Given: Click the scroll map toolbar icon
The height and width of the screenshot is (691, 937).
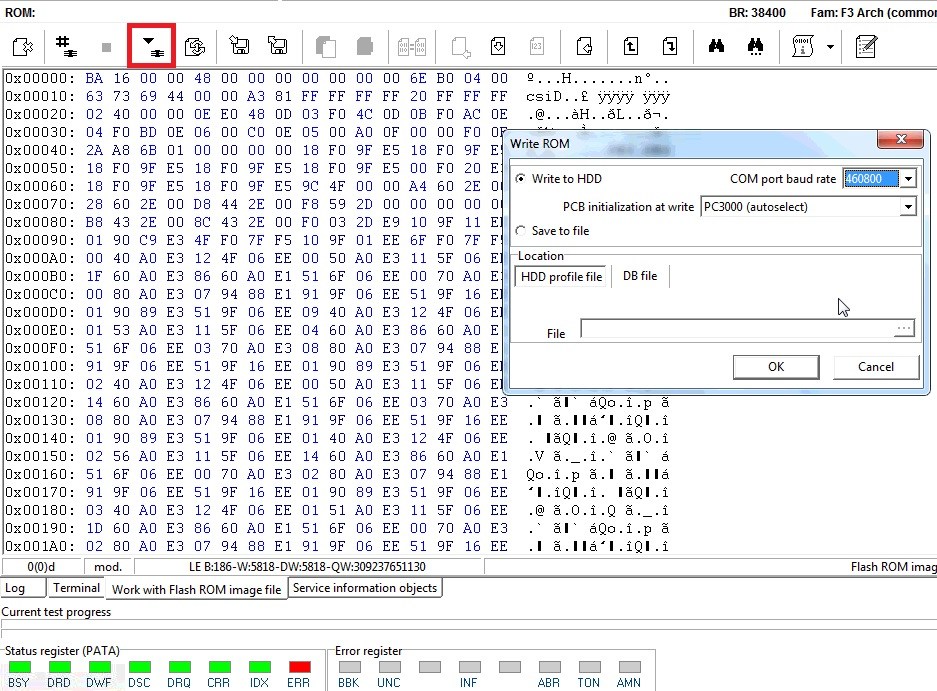Looking at the screenshot, I should (x=803, y=46).
